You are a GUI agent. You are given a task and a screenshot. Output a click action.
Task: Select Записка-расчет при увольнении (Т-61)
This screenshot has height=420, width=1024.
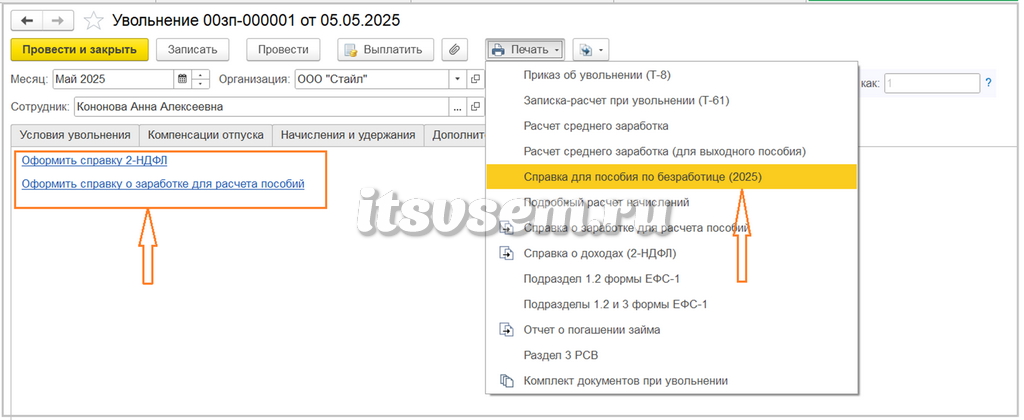(671, 101)
